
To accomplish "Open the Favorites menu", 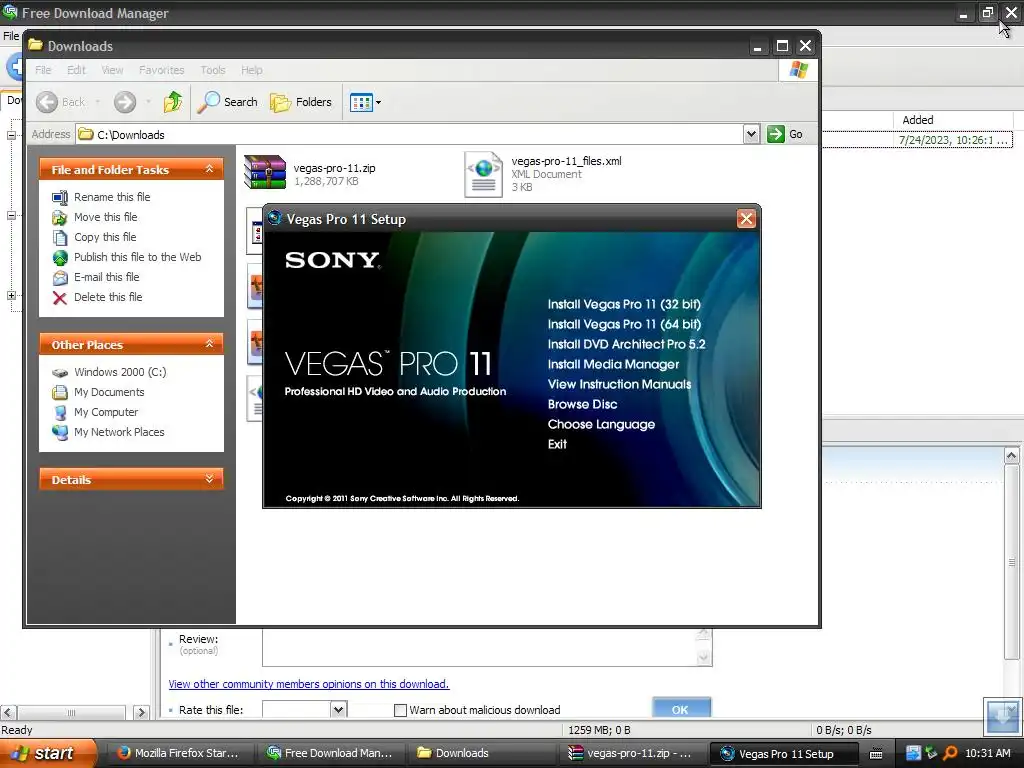I will pos(161,70).
